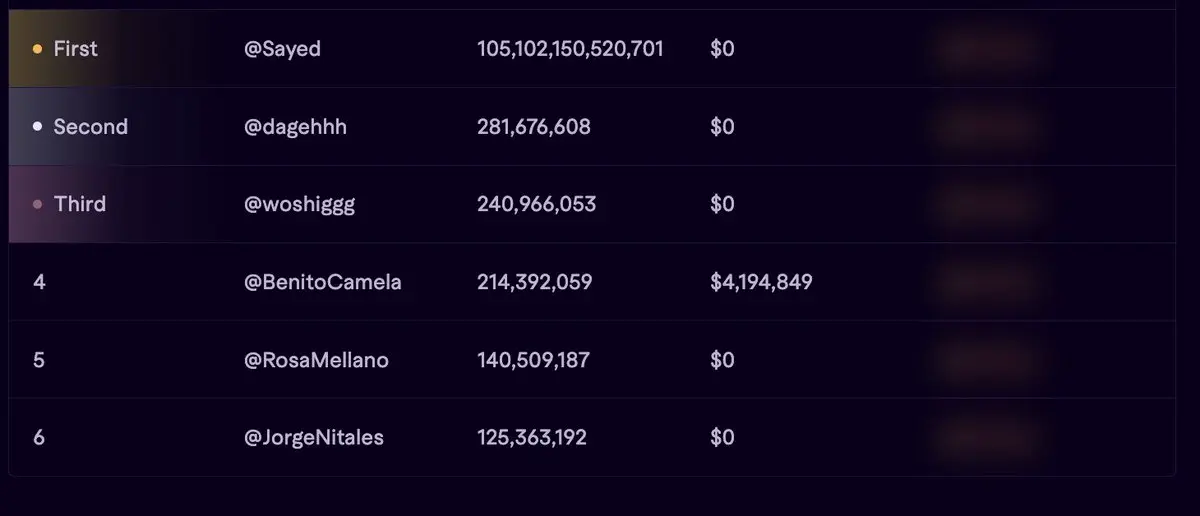Click the 281,676,608 score value

coord(533,127)
